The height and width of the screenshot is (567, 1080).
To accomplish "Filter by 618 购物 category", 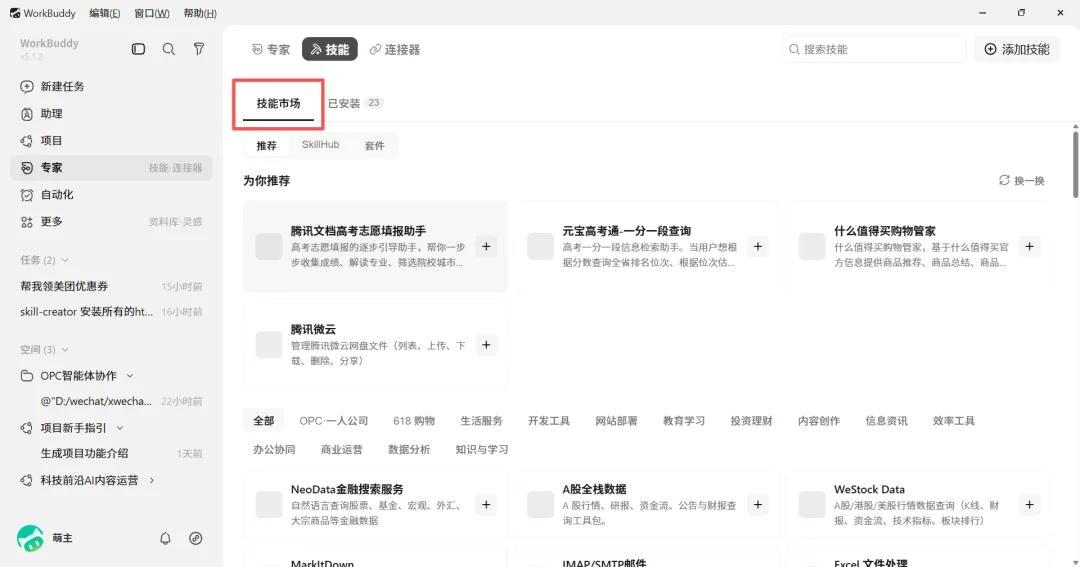I will tap(414, 421).
